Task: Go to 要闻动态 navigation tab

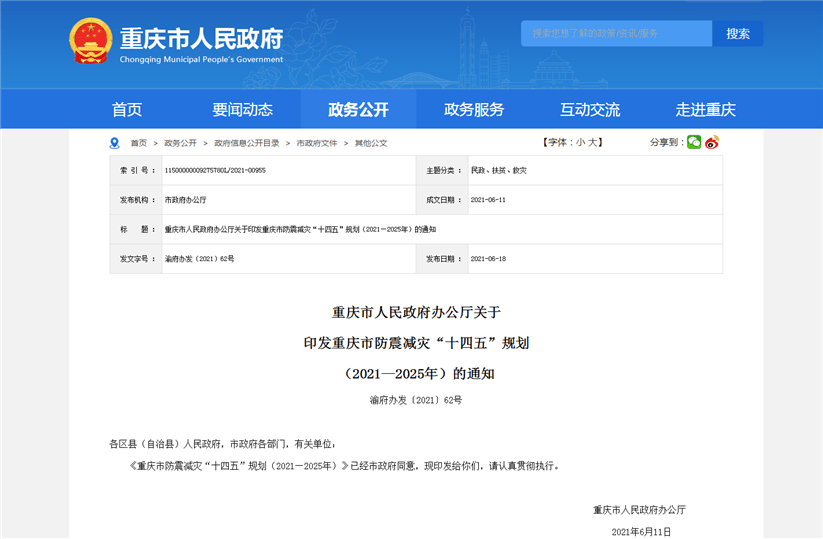Action: pyautogui.click(x=242, y=110)
